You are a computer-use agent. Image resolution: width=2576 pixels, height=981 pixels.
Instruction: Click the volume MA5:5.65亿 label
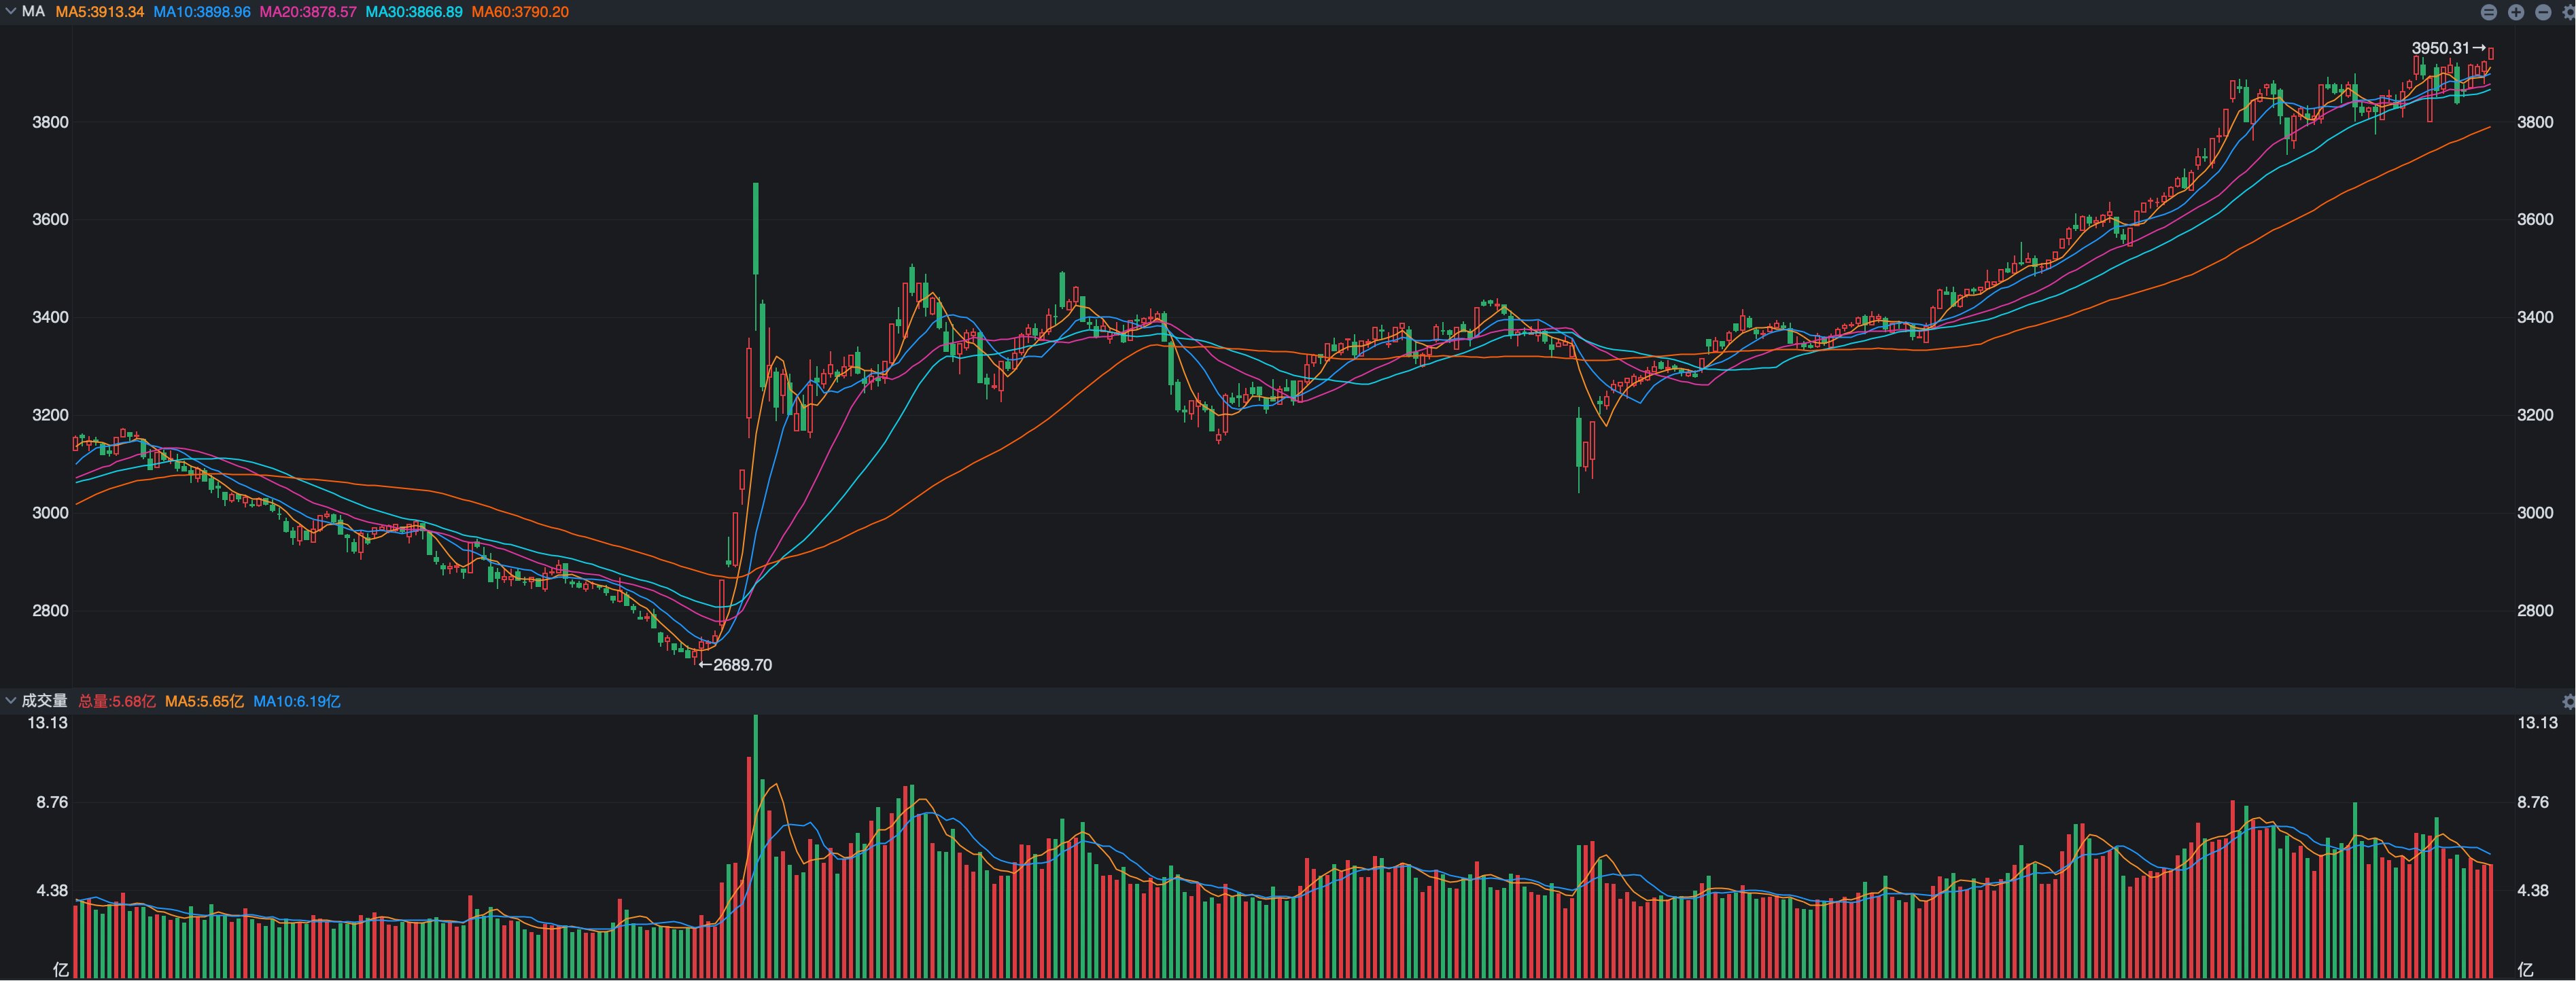204,701
